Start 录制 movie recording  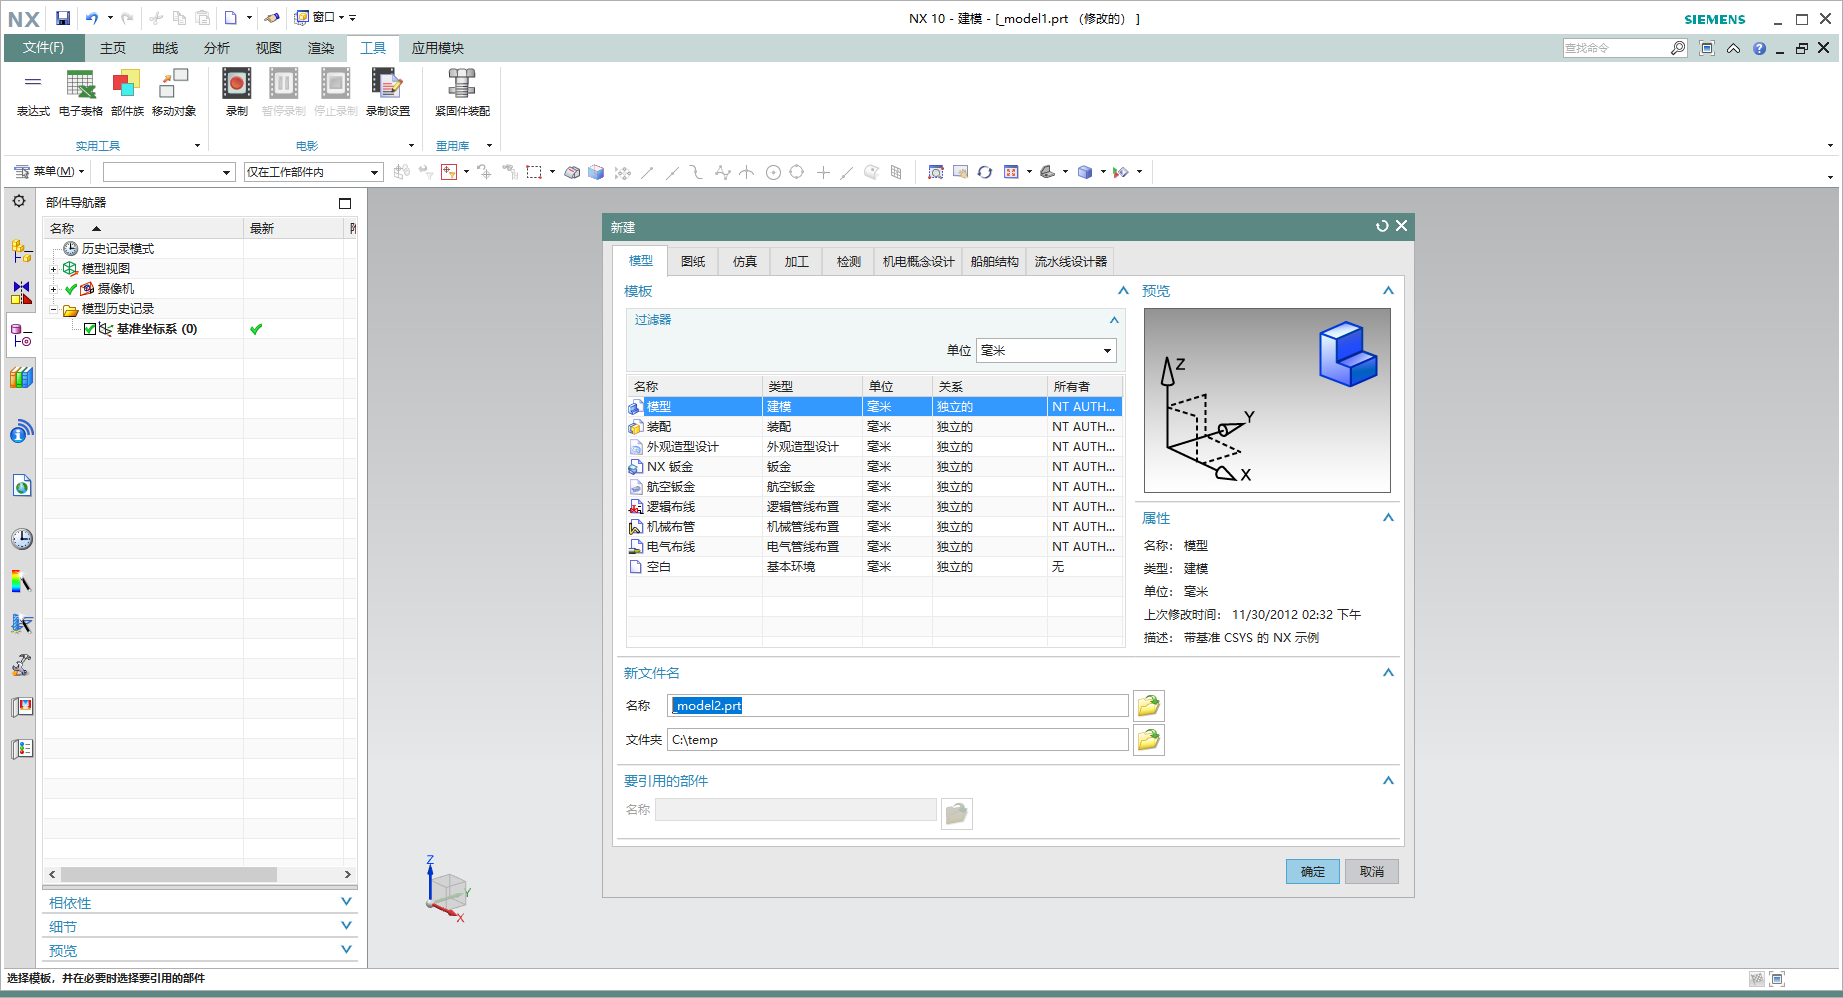pyautogui.click(x=237, y=93)
